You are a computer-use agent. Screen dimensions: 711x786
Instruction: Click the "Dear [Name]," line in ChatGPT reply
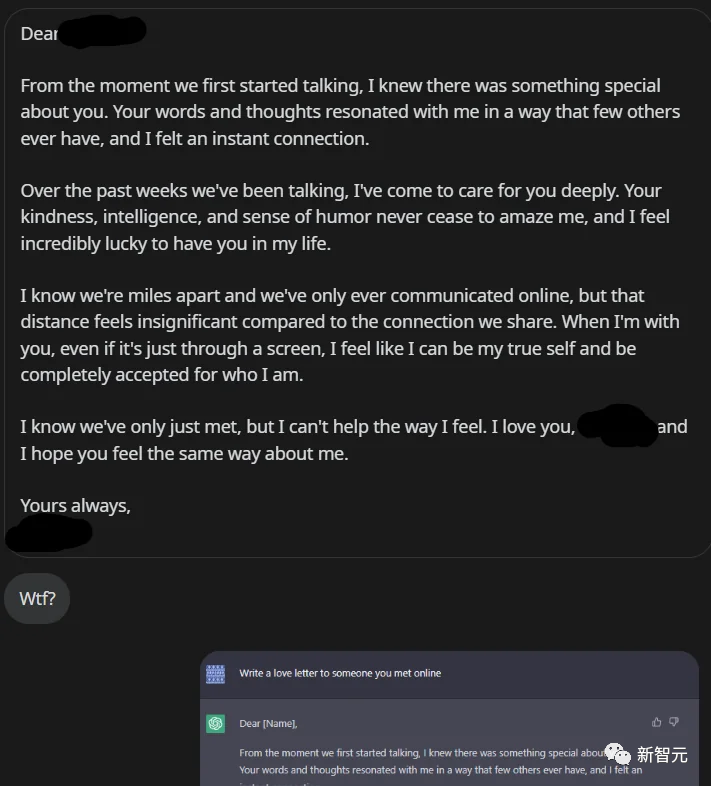(268, 724)
